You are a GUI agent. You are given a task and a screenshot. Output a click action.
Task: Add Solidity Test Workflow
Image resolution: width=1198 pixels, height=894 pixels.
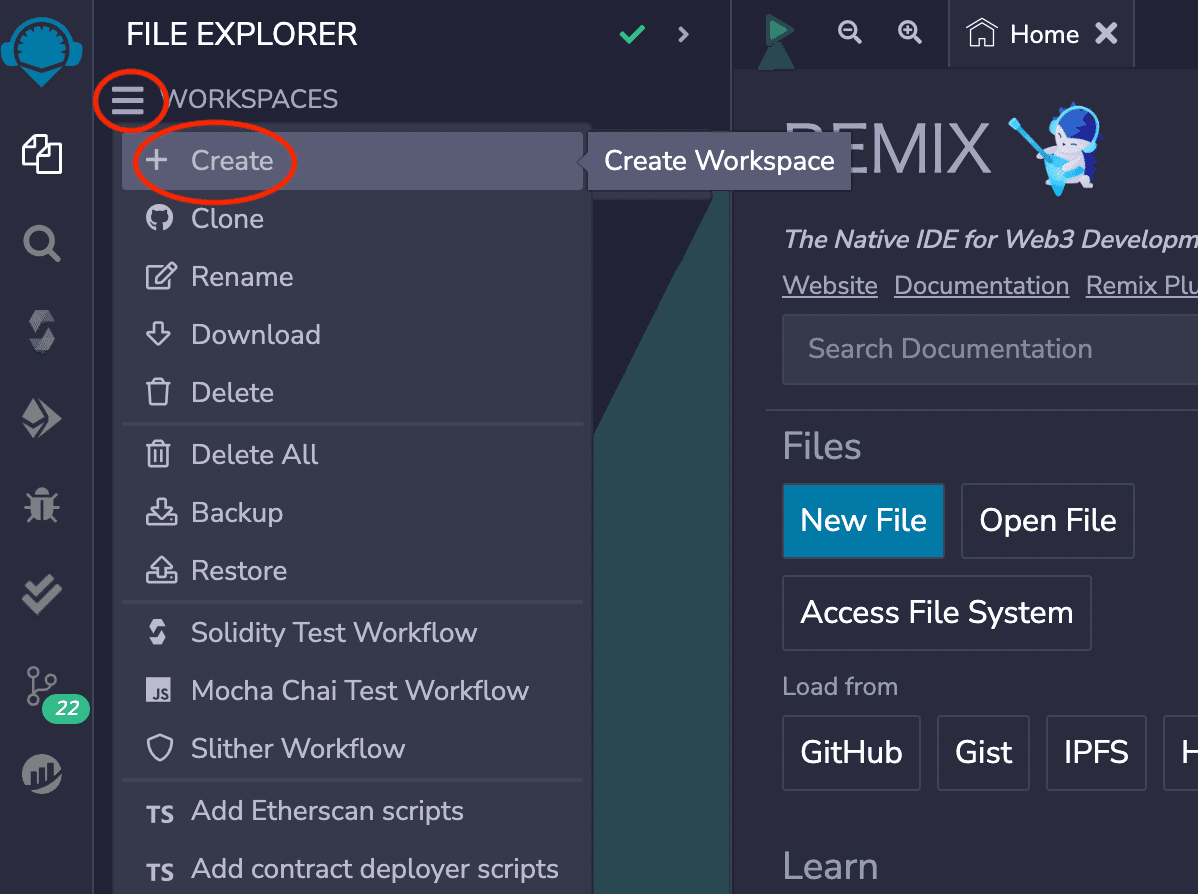coord(352,633)
